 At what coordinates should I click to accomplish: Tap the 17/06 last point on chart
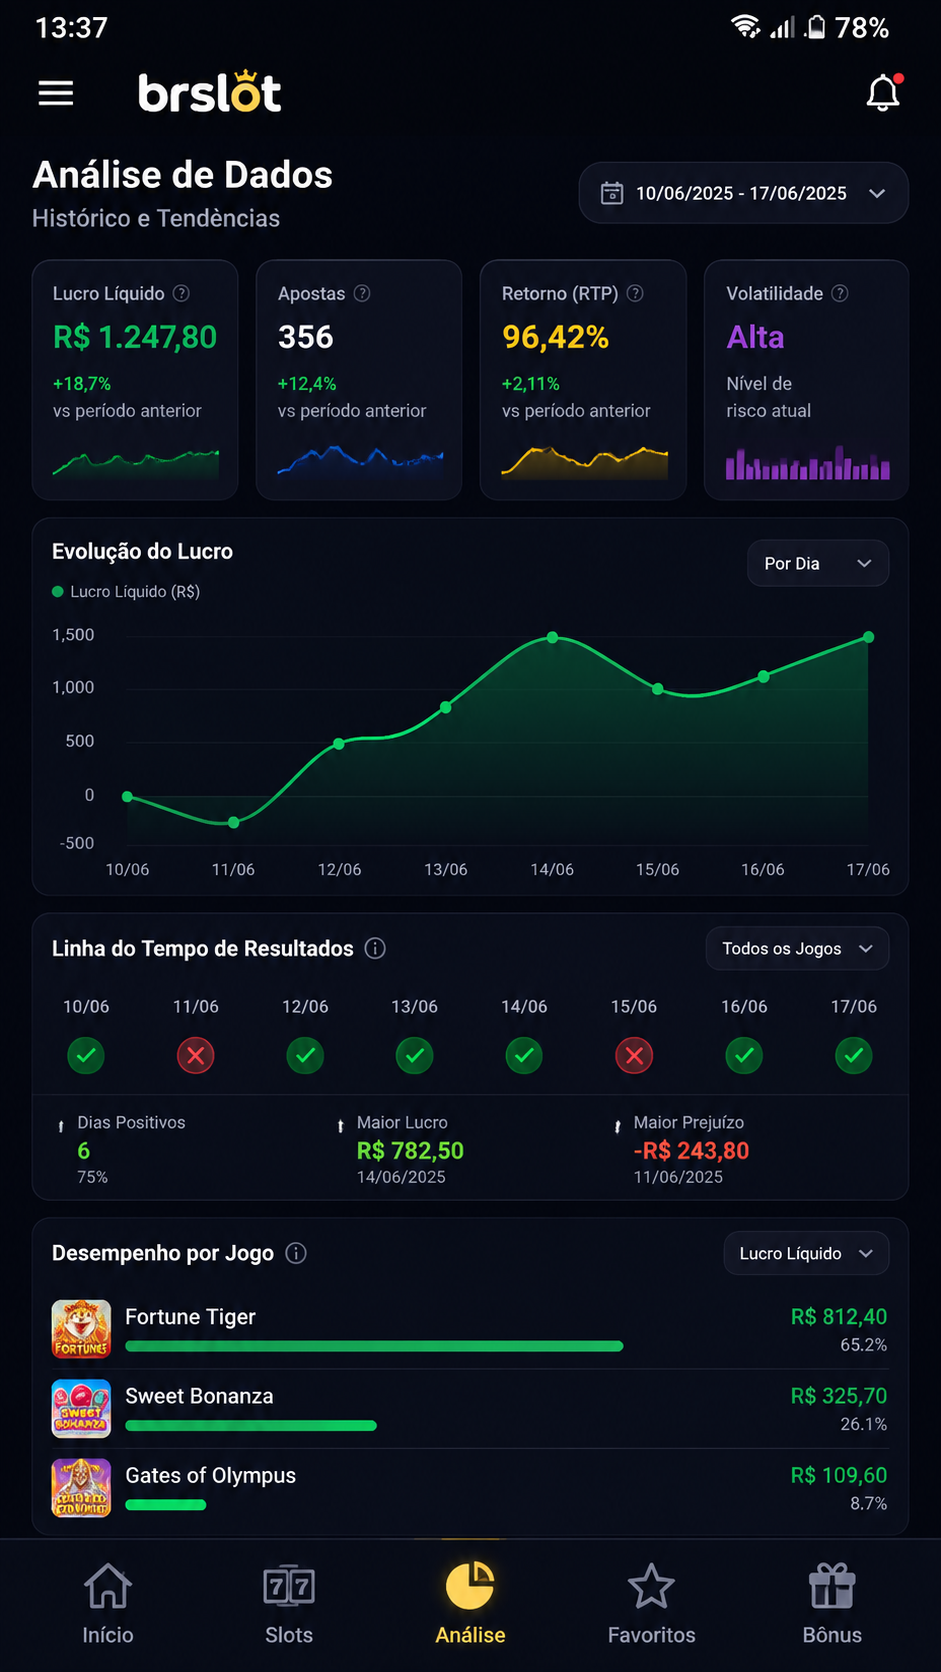coord(868,637)
